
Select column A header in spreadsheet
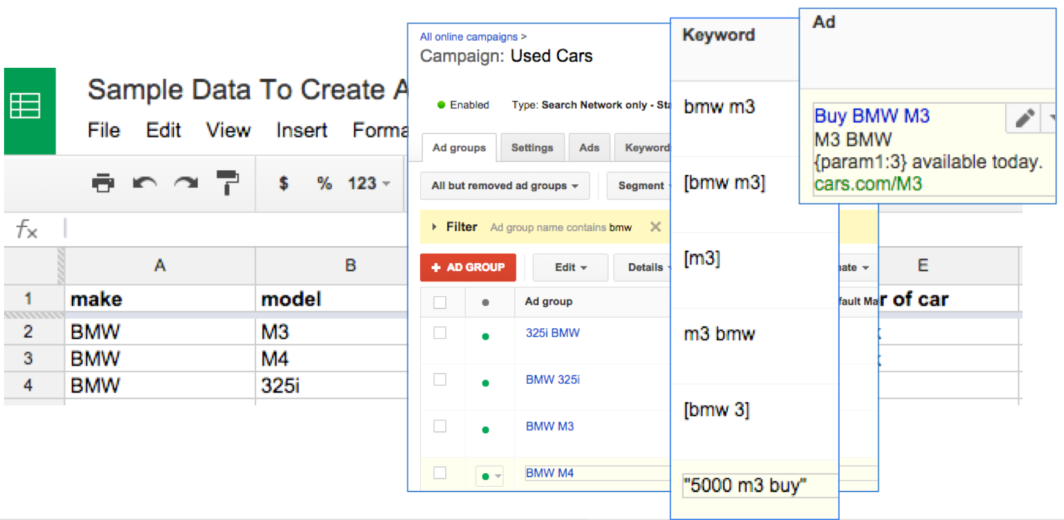tap(160, 266)
